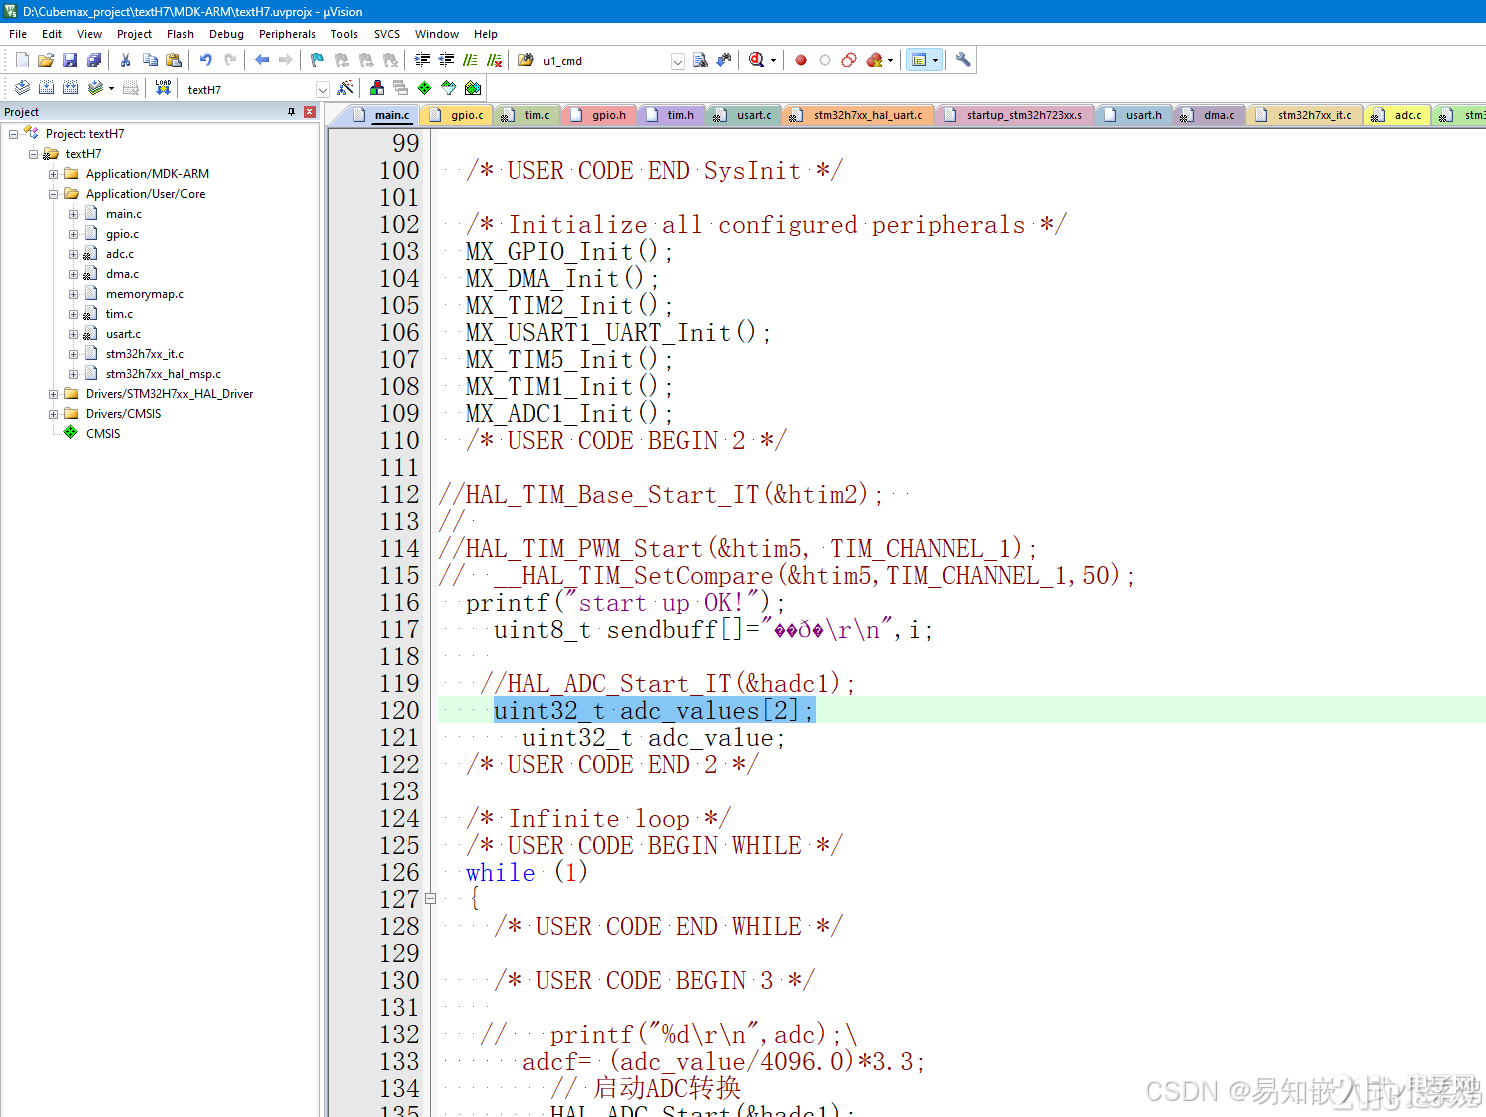Open Configuration wrench icon
The height and width of the screenshot is (1117, 1486).
[x=963, y=60]
